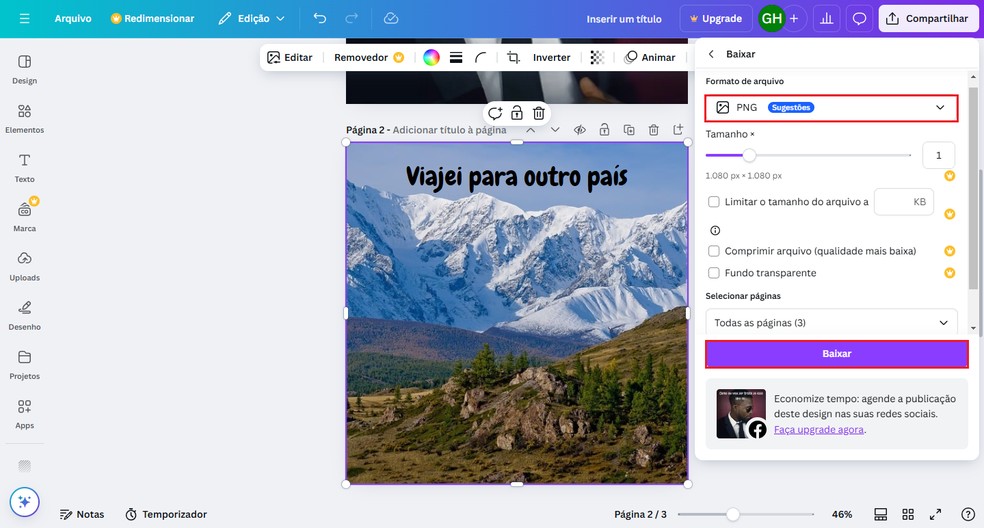Hide page 2 with the eye icon
This screenshot has height=528, width=984.
click(580, 130)
